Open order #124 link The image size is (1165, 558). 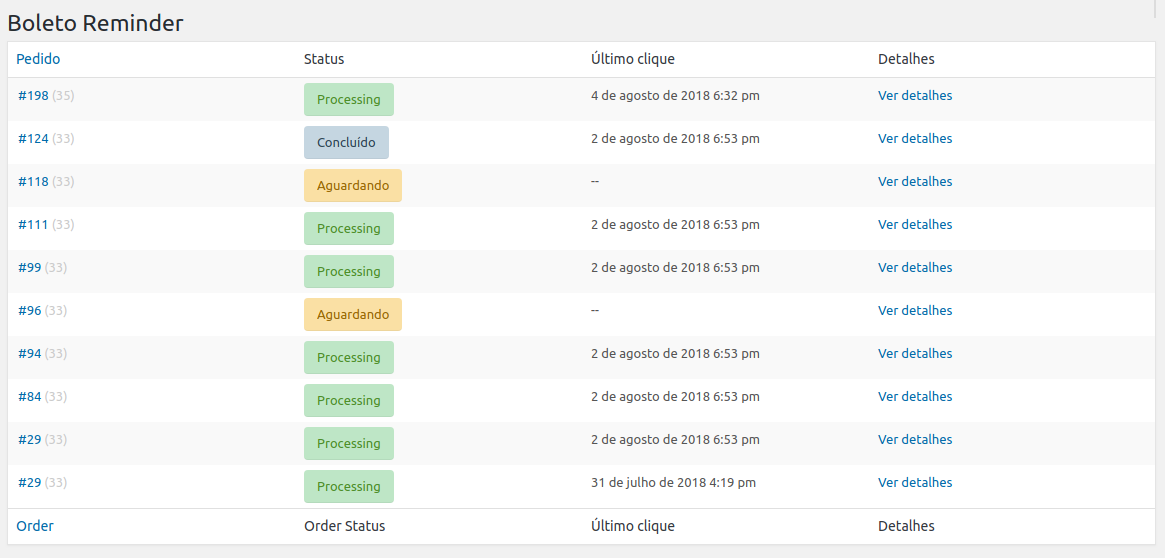[33, 139]
